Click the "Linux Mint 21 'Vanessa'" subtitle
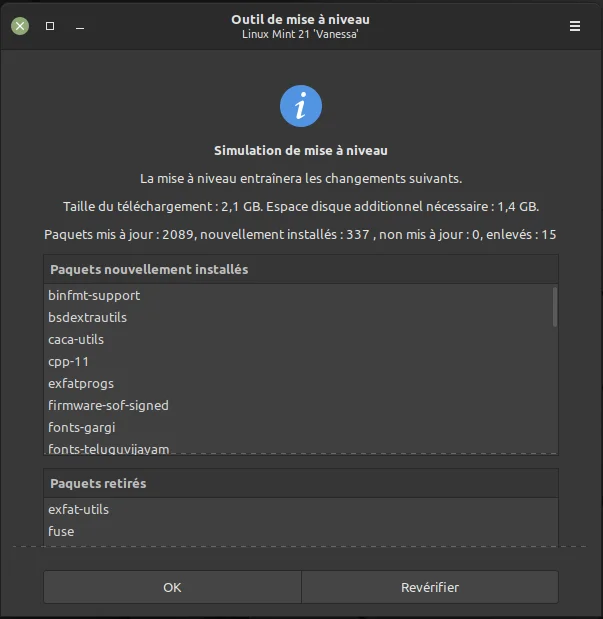The width and height of the screenshot is (603, 619). point(301,34)
